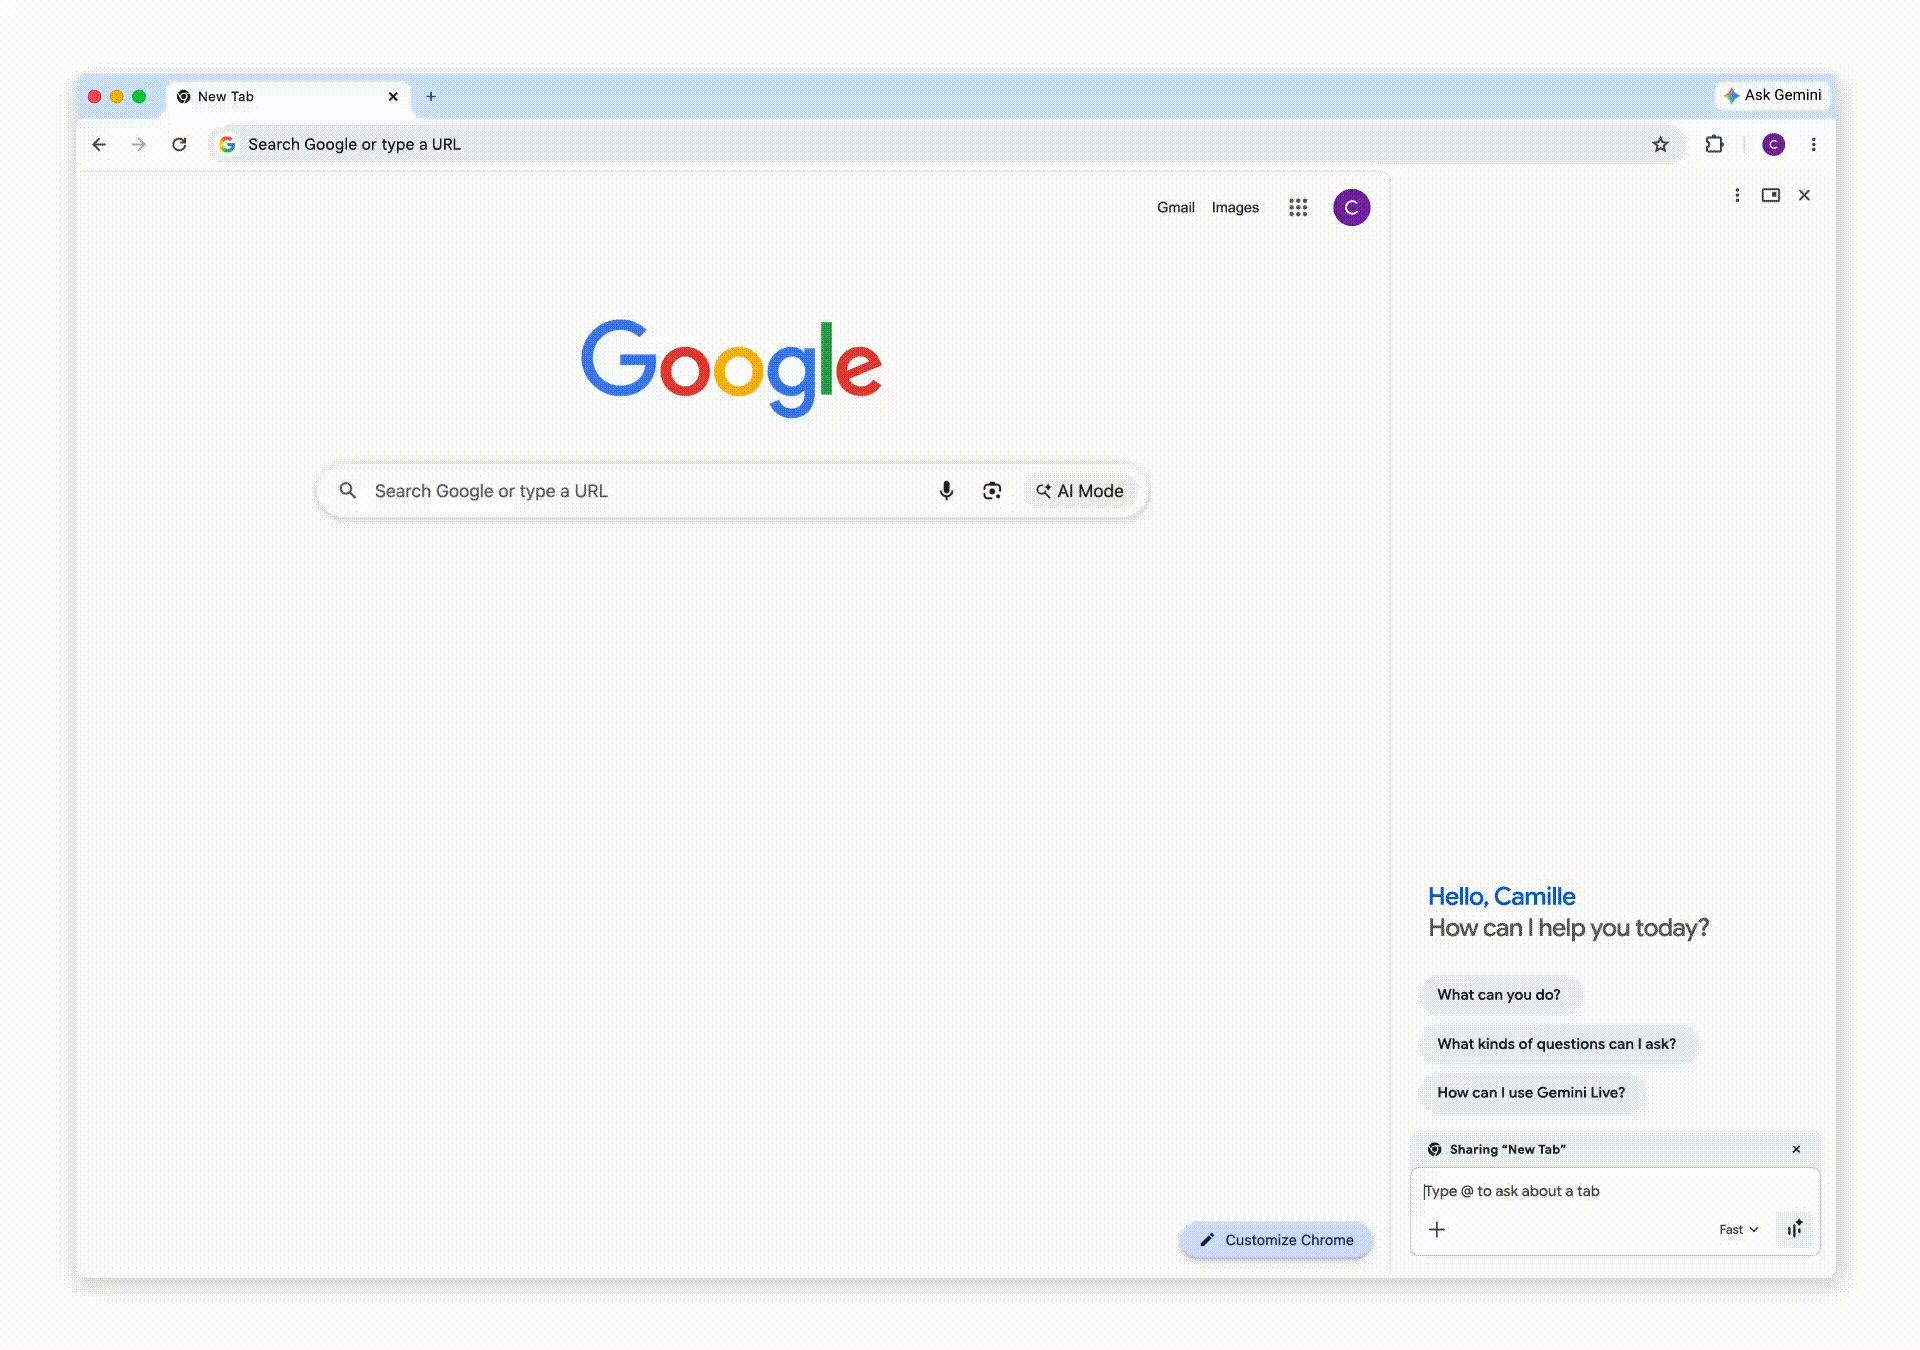Image resolution: width=1920 pixels, height=1350 pixels.
Task: Click the forward navigation arrow
Action: click(139, 144)
